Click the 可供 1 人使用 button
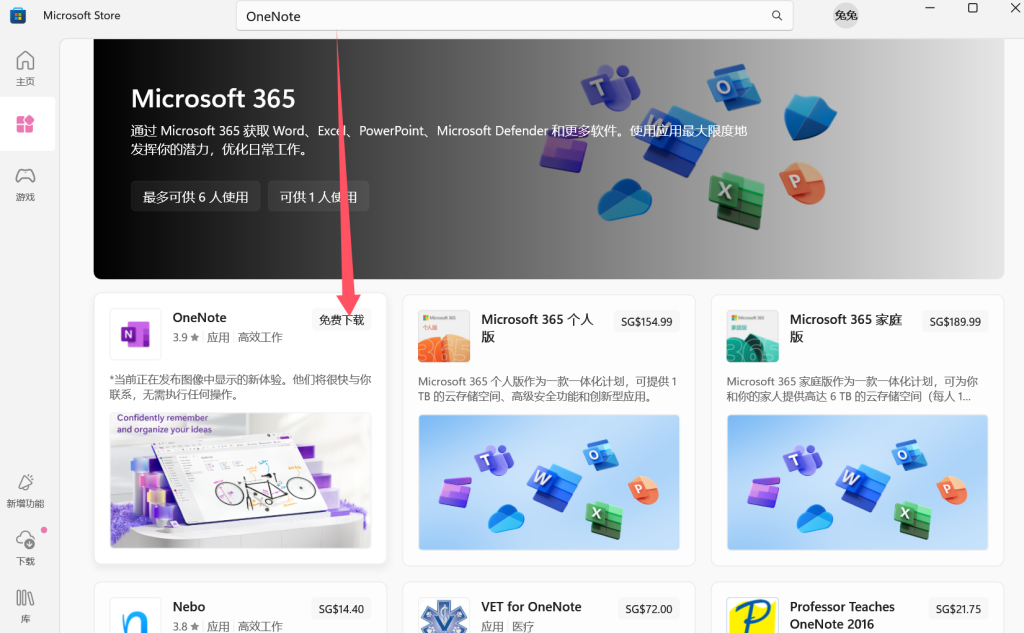 [318, 197]
